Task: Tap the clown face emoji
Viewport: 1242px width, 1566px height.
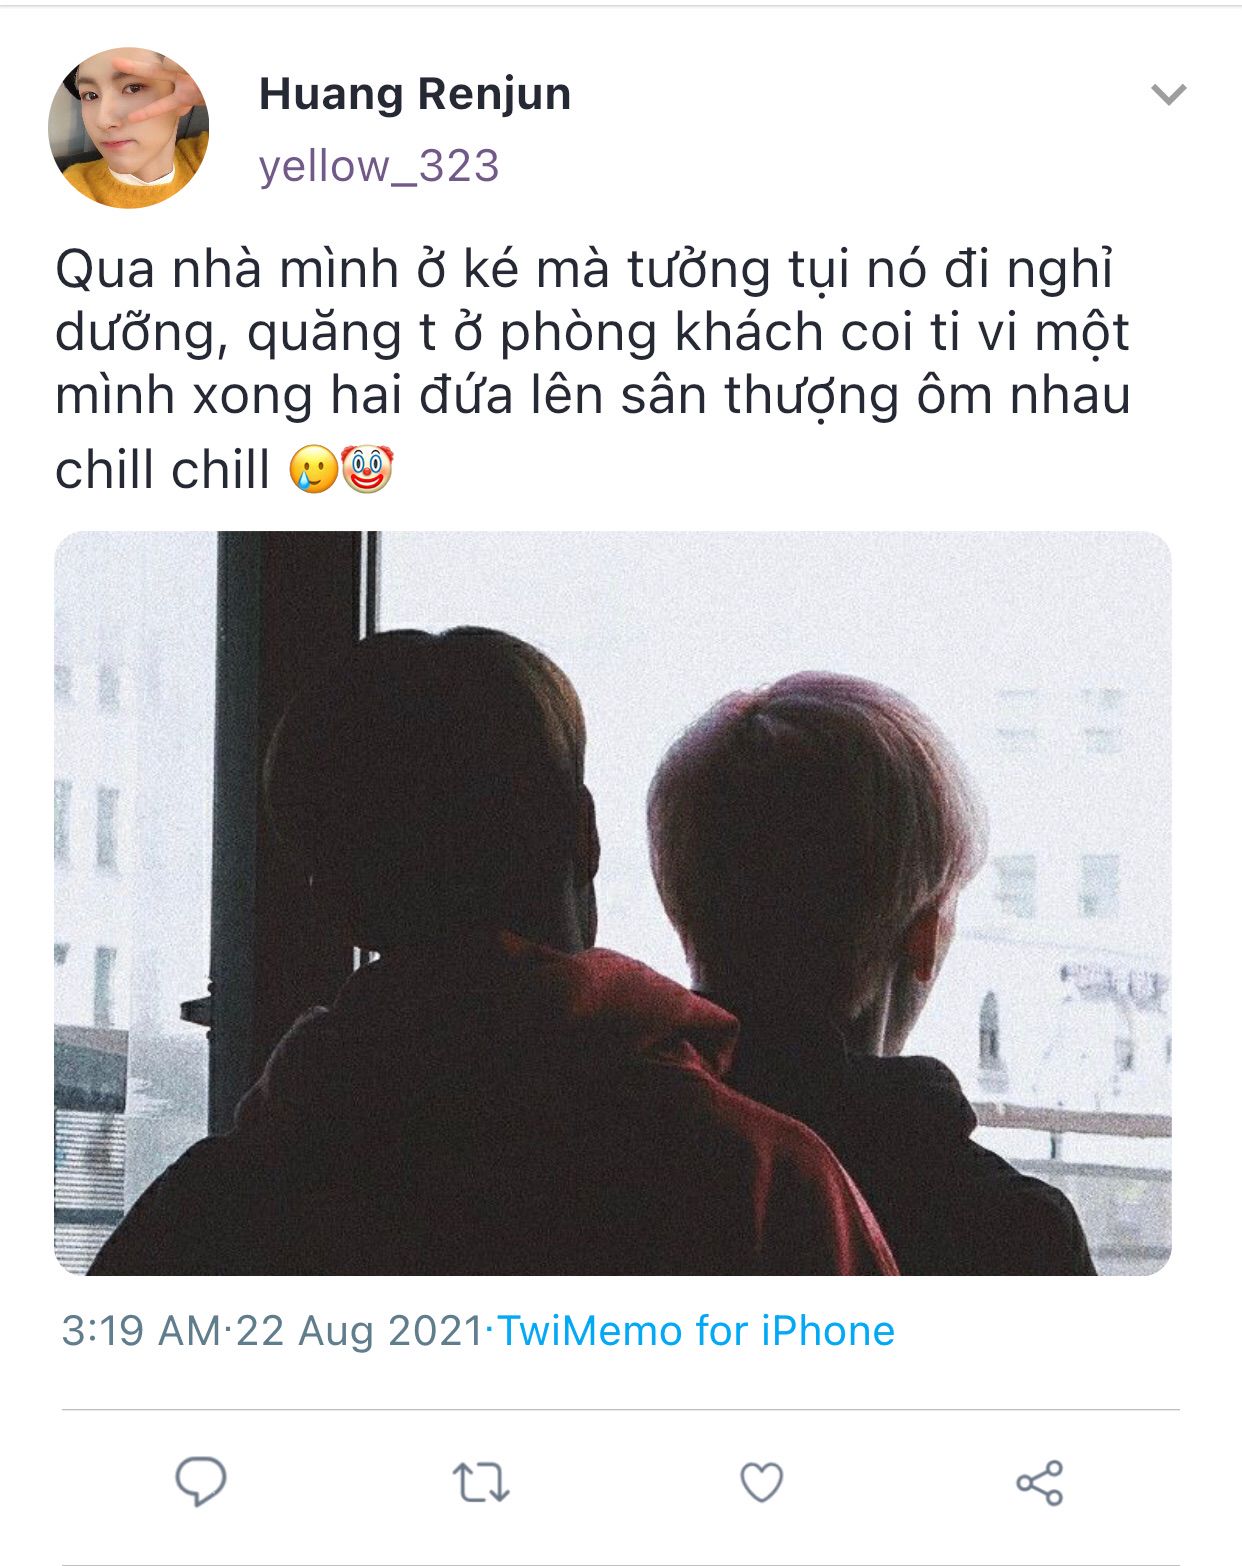Action: pyautogui.click(x=367, y=469)
